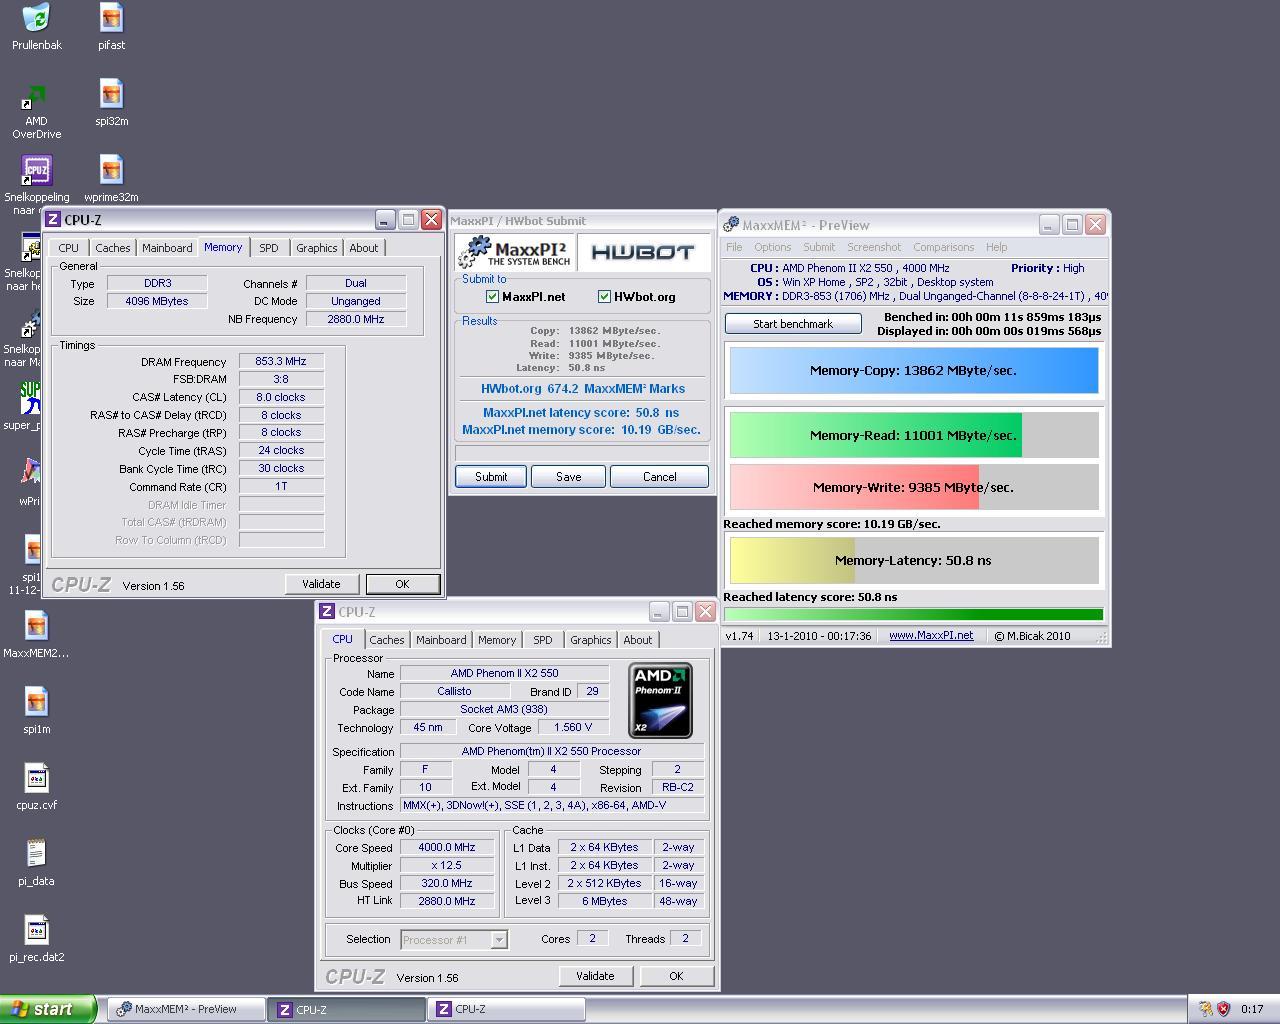This screenshot has width=1280, height=1024.
Task: Open the MaxxMEM² Screenshot menu
Action: click(874, 247)
